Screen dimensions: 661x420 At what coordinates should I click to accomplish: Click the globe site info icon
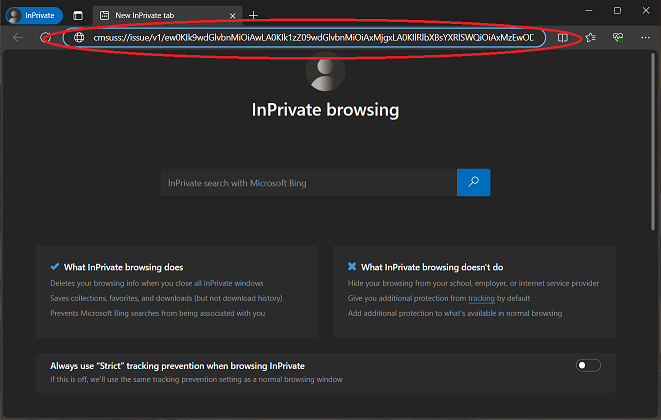point(79,38)
